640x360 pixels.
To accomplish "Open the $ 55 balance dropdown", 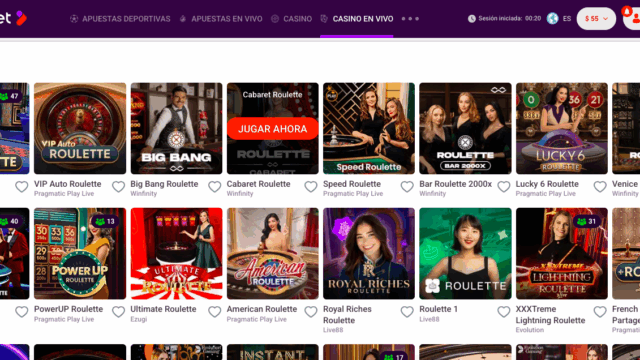I will 596,18.
